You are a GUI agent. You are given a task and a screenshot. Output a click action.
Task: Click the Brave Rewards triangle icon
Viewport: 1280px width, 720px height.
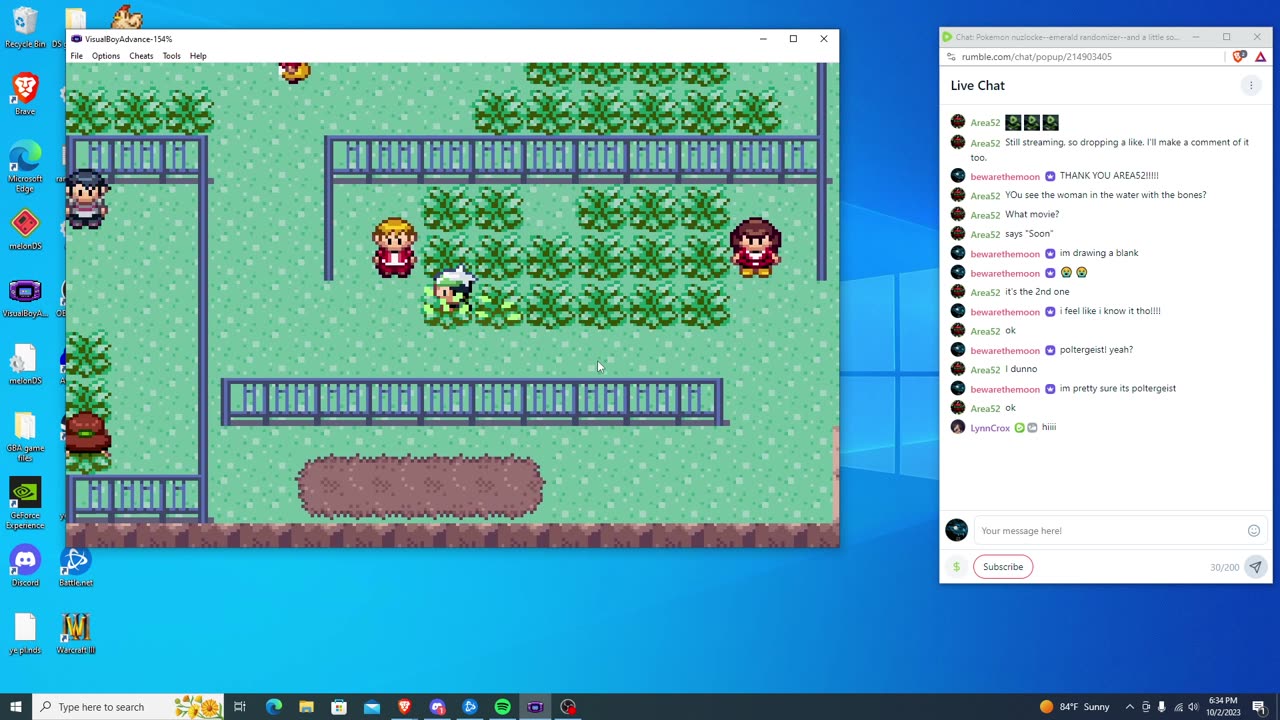point(1260,57)
